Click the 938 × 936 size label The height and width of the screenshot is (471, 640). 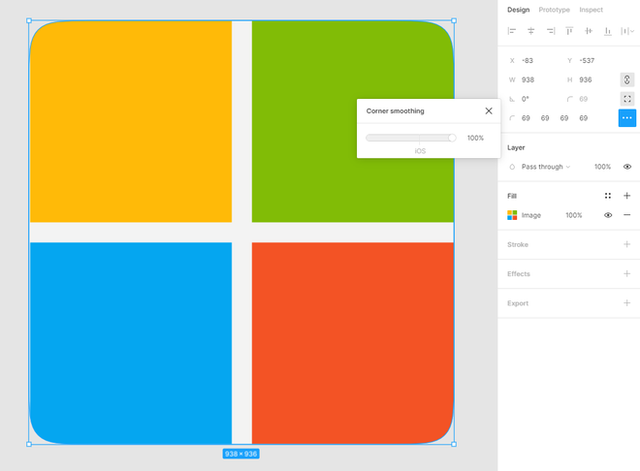(241, 454)
